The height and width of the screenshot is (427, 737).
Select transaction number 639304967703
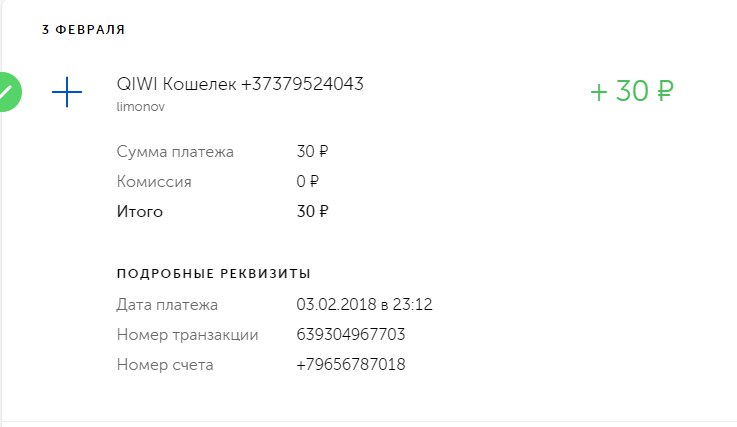point(351,335)
